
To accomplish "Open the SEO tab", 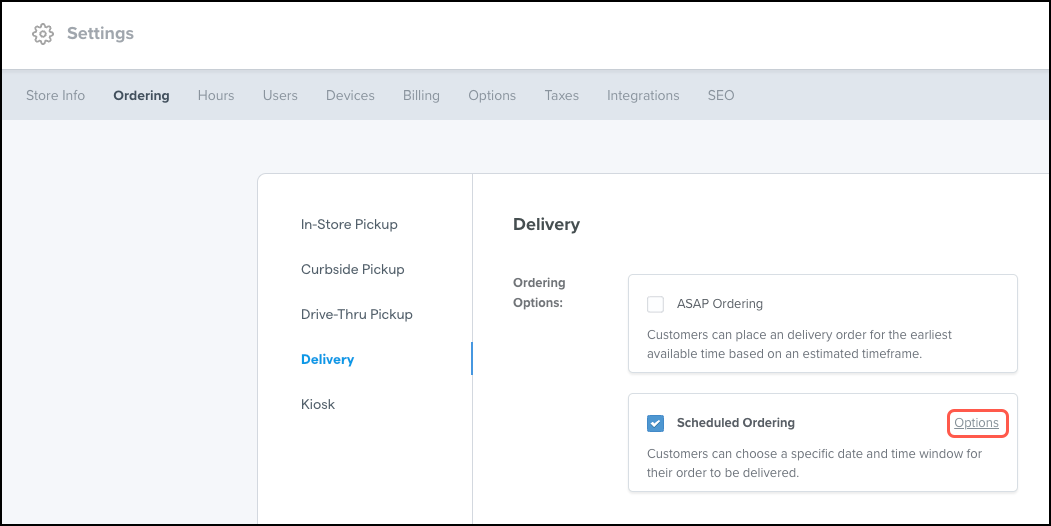I will coord(721,95).
